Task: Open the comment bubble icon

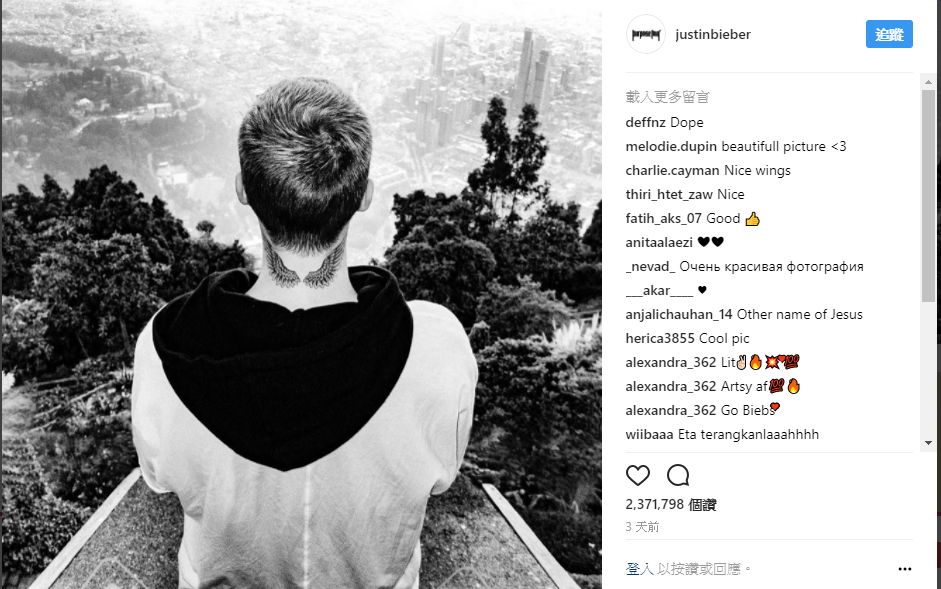Action: coord(678,476)
